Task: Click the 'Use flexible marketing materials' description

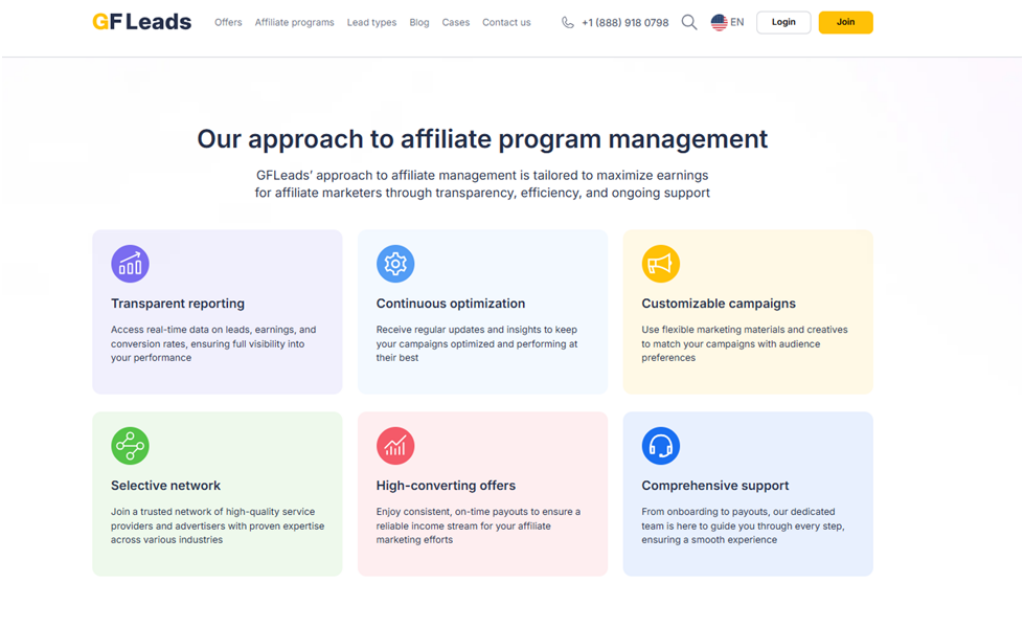Action: click(744, 344)
